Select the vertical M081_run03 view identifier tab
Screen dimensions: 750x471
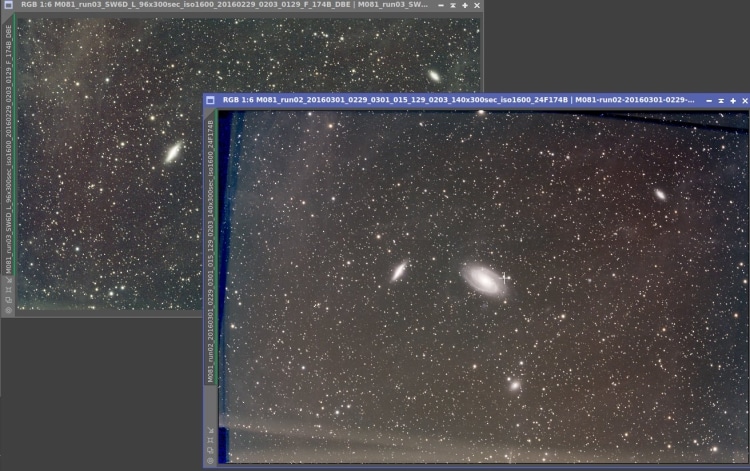pos(9,148)
